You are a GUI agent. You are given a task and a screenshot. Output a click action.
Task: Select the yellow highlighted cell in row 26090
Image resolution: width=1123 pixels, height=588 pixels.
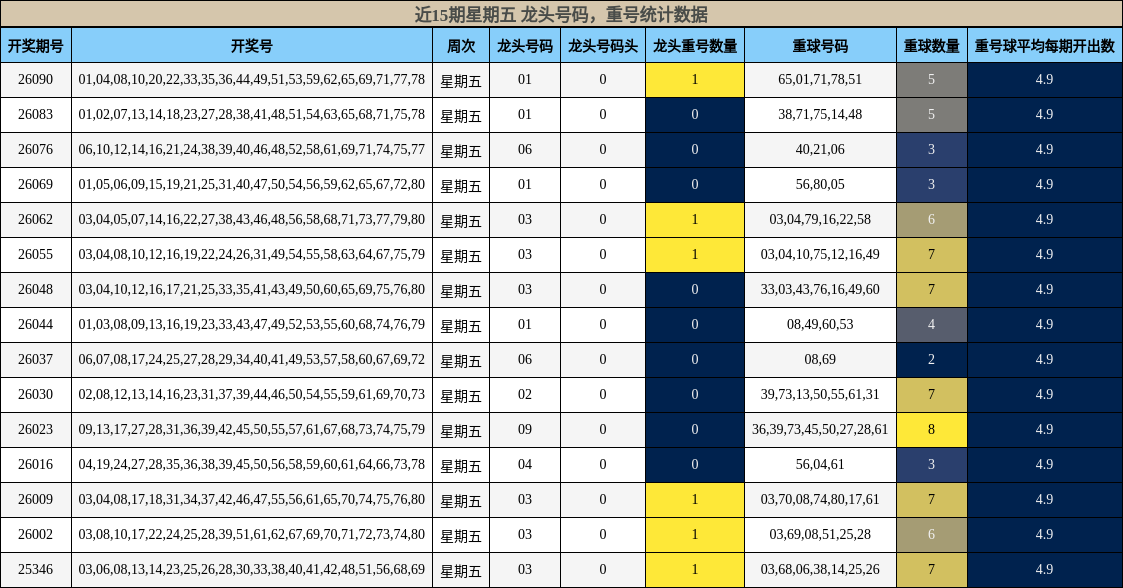click(695, 79)
